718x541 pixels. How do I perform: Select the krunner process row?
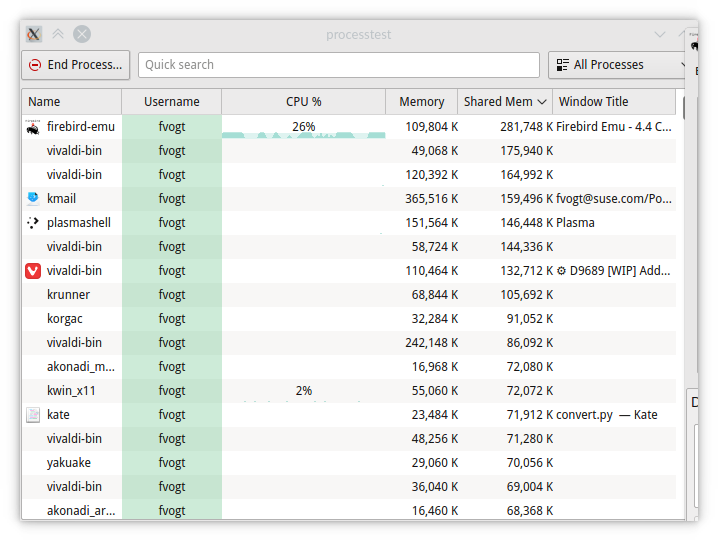[349, 295]
